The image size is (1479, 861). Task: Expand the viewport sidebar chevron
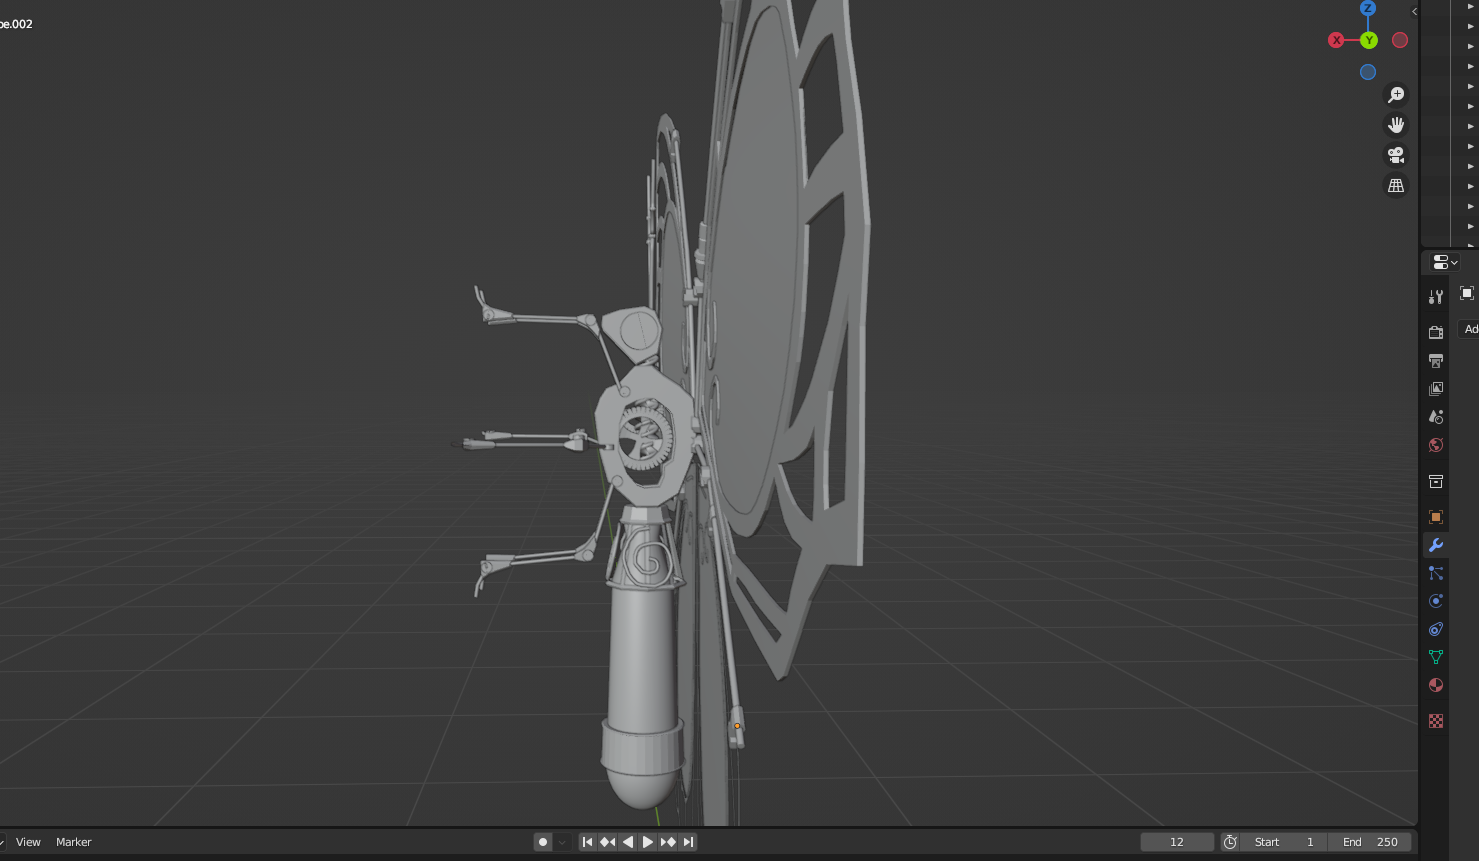tap(1414, 11)
